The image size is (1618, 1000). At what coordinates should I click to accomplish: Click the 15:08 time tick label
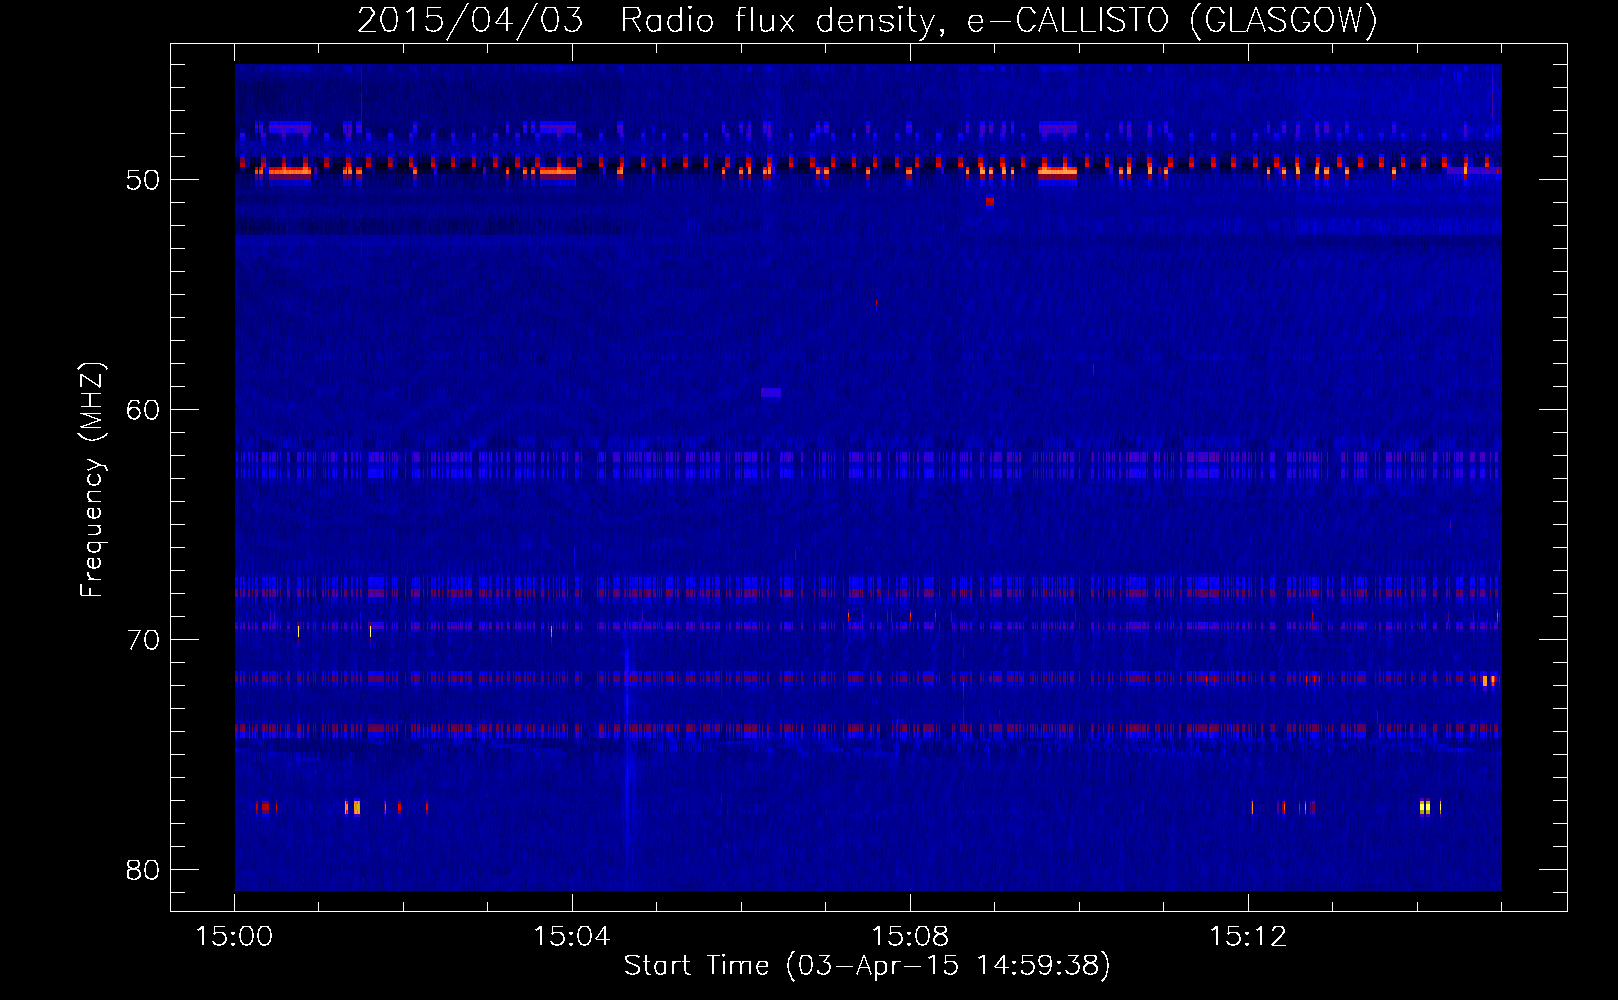point(910,936)
